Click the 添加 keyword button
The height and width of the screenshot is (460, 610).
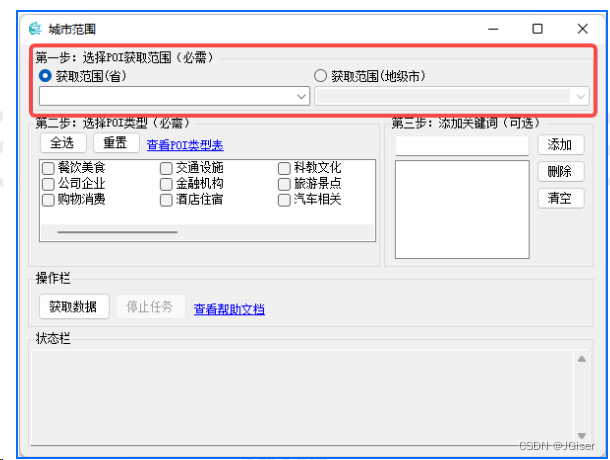(561, 145)
